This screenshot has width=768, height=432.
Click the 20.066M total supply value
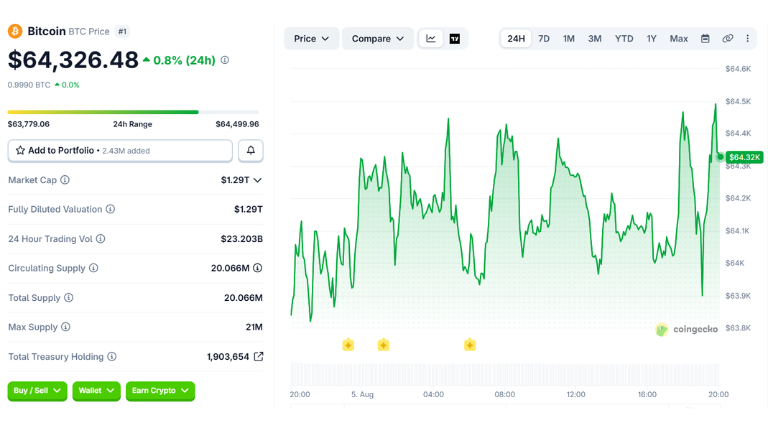243,298
